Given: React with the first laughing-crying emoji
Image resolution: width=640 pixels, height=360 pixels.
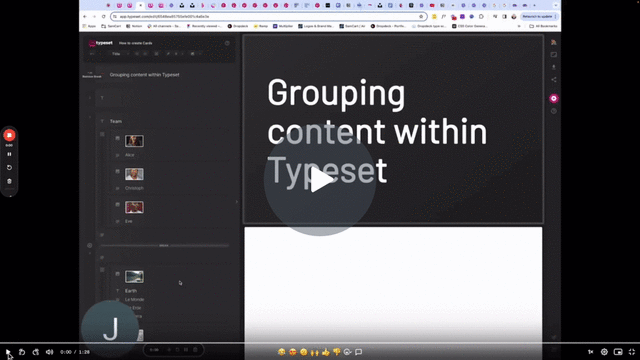Looking at the screenshot, I should click(x=281, y=352).
